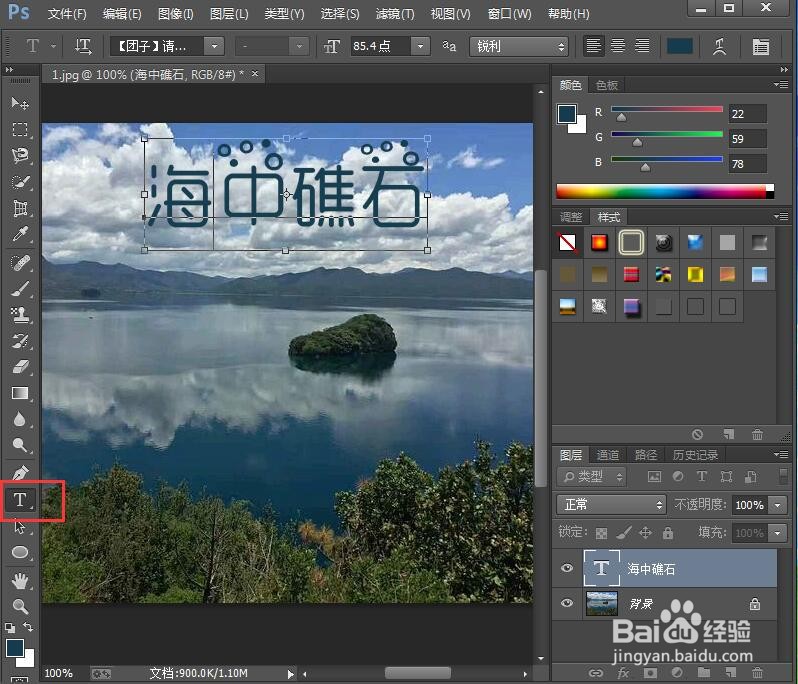Switch to the 历史记录 tab
Viewport: 798px width, 684px height.
[x=695, y=454]
